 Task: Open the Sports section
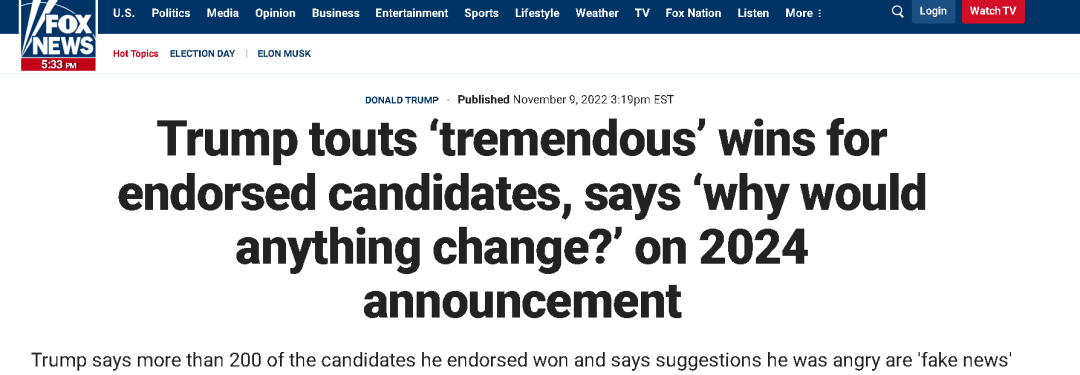pos(481,13)
